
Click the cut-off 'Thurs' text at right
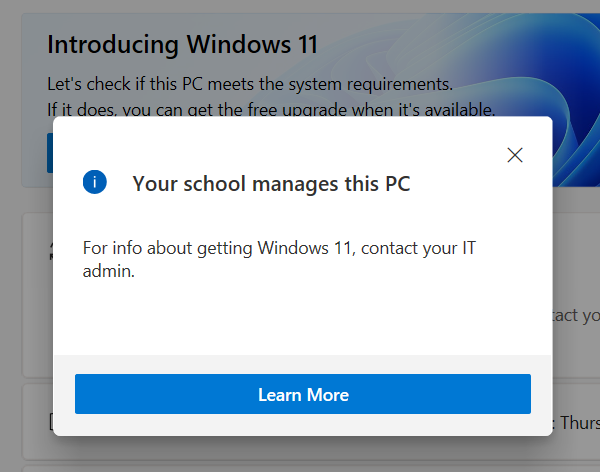(x=576, y=423)
